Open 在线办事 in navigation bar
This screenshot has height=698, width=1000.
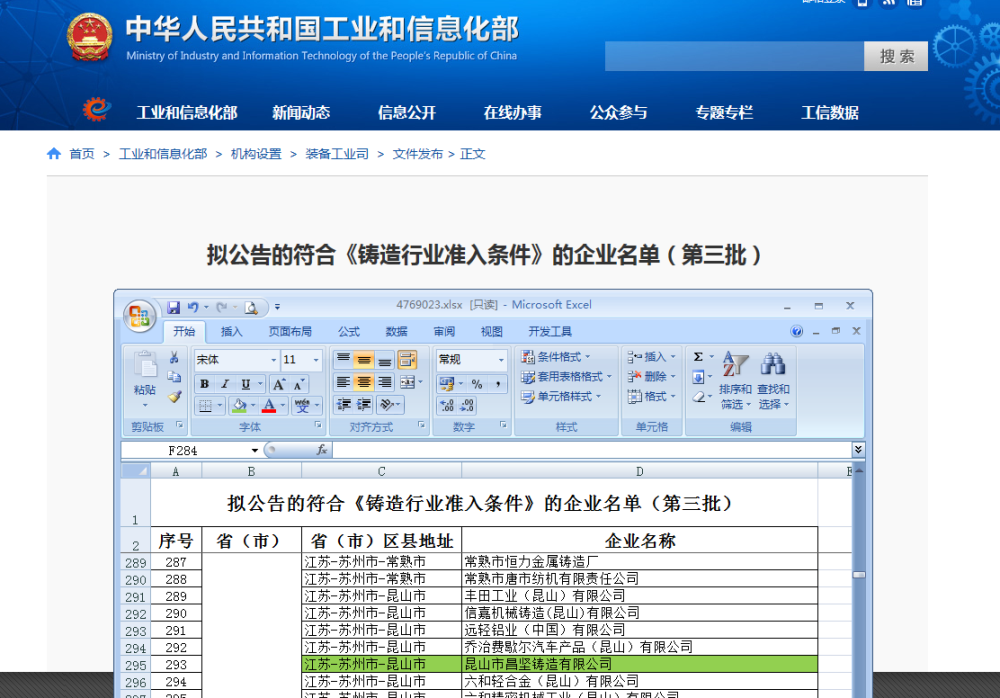[513, 113]
